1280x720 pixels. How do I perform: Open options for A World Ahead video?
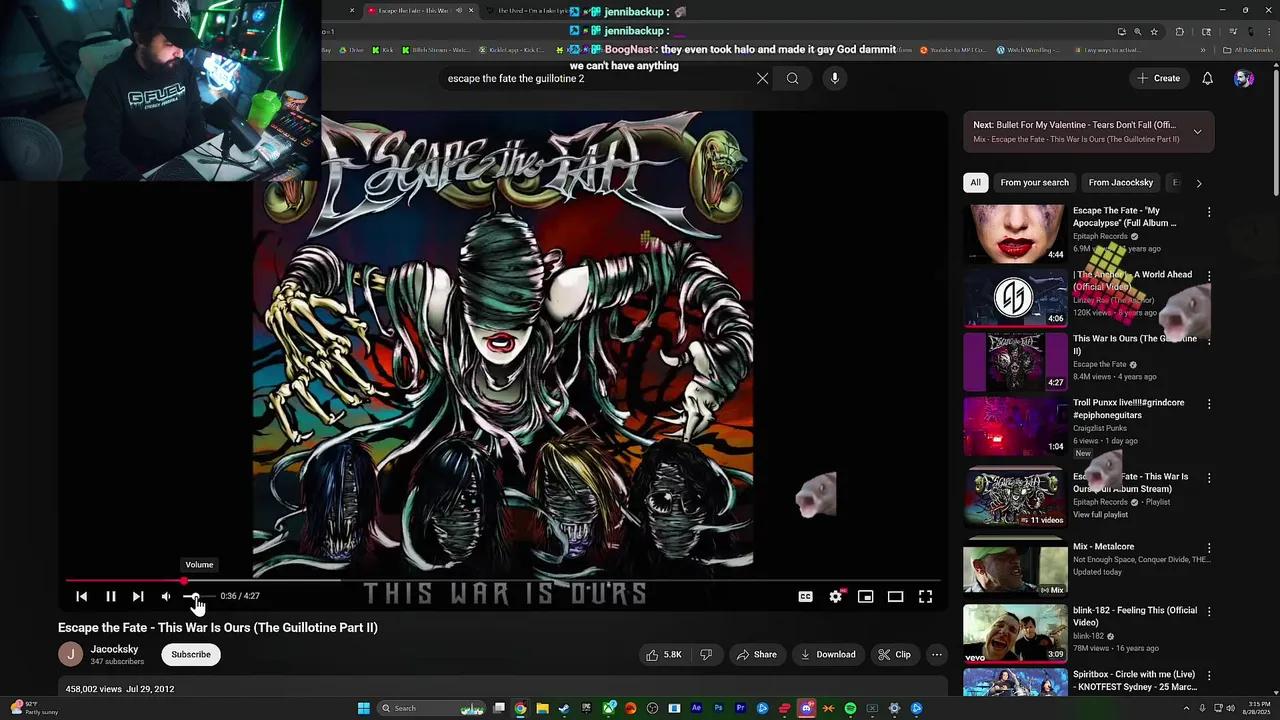[1209, 276]
